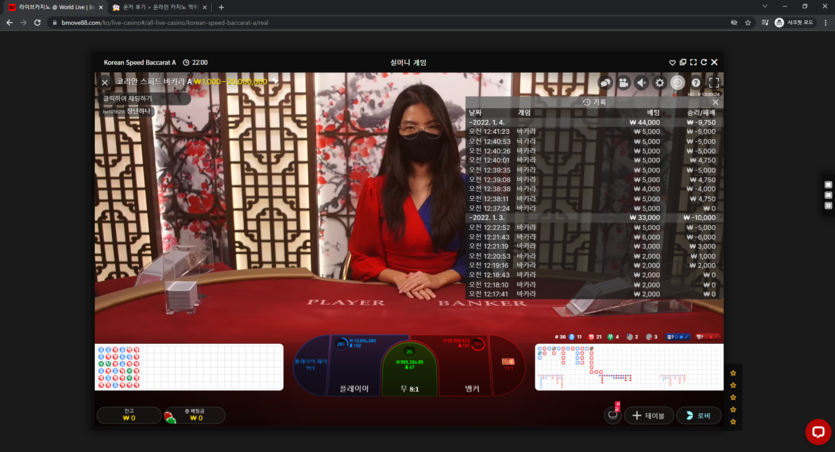Image resolution: width=835 pixels, height=452 pixels.
Task: Open a new browser tab
Action: pyautogui.click(x=221, y=7)
